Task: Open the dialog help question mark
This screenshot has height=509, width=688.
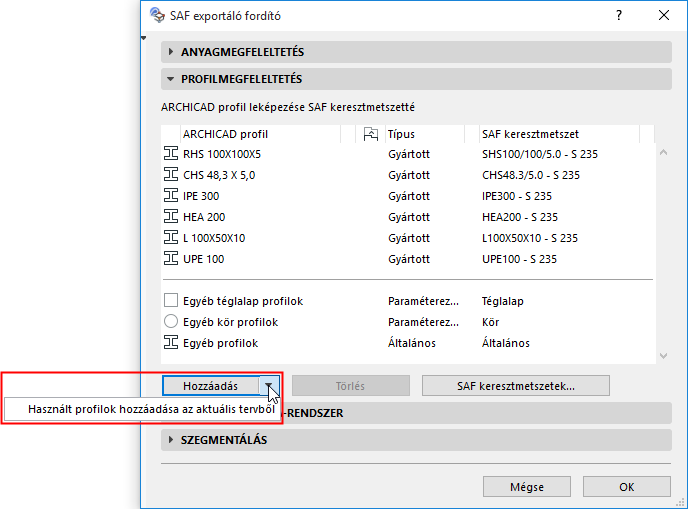Action: (x=621, y=15)
